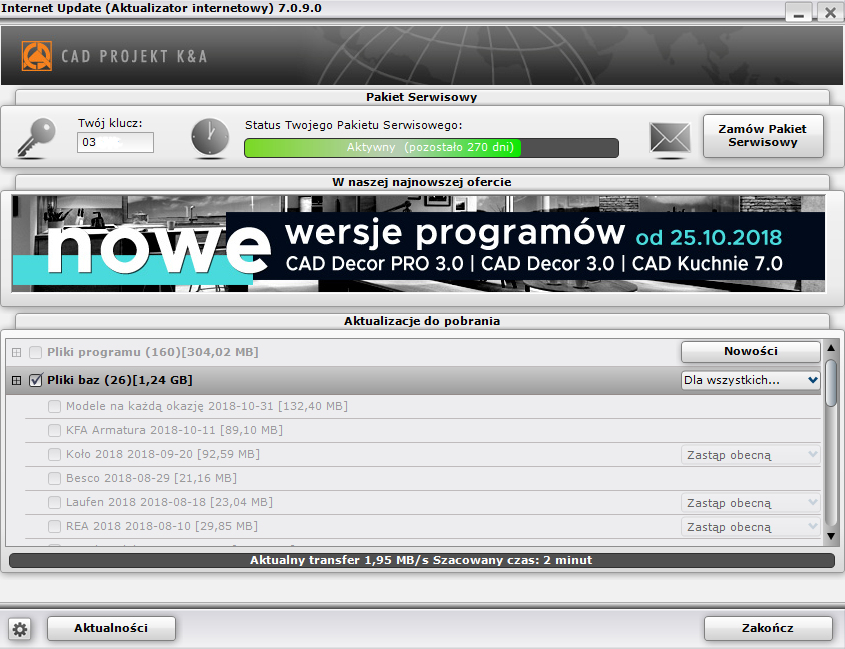Click the Nowości button
The width and height of the screenshot is (845, 649).
751,351
